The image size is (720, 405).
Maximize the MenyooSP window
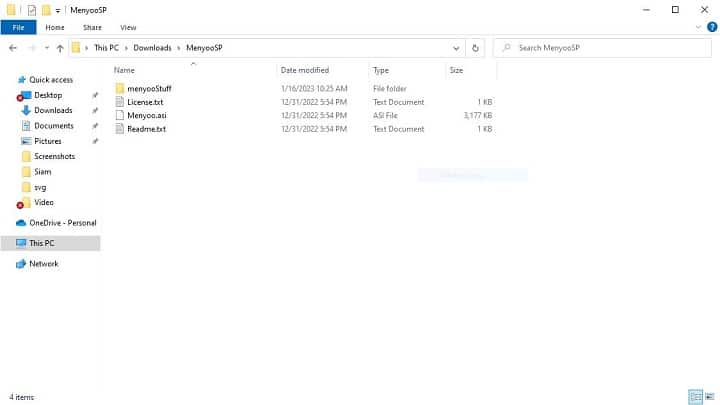[675, 10]
